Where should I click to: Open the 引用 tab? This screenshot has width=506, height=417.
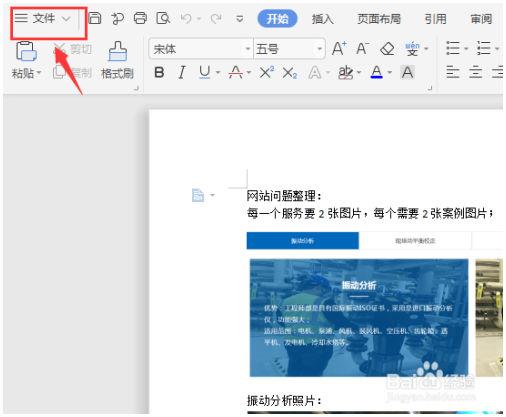coord(435,19)
